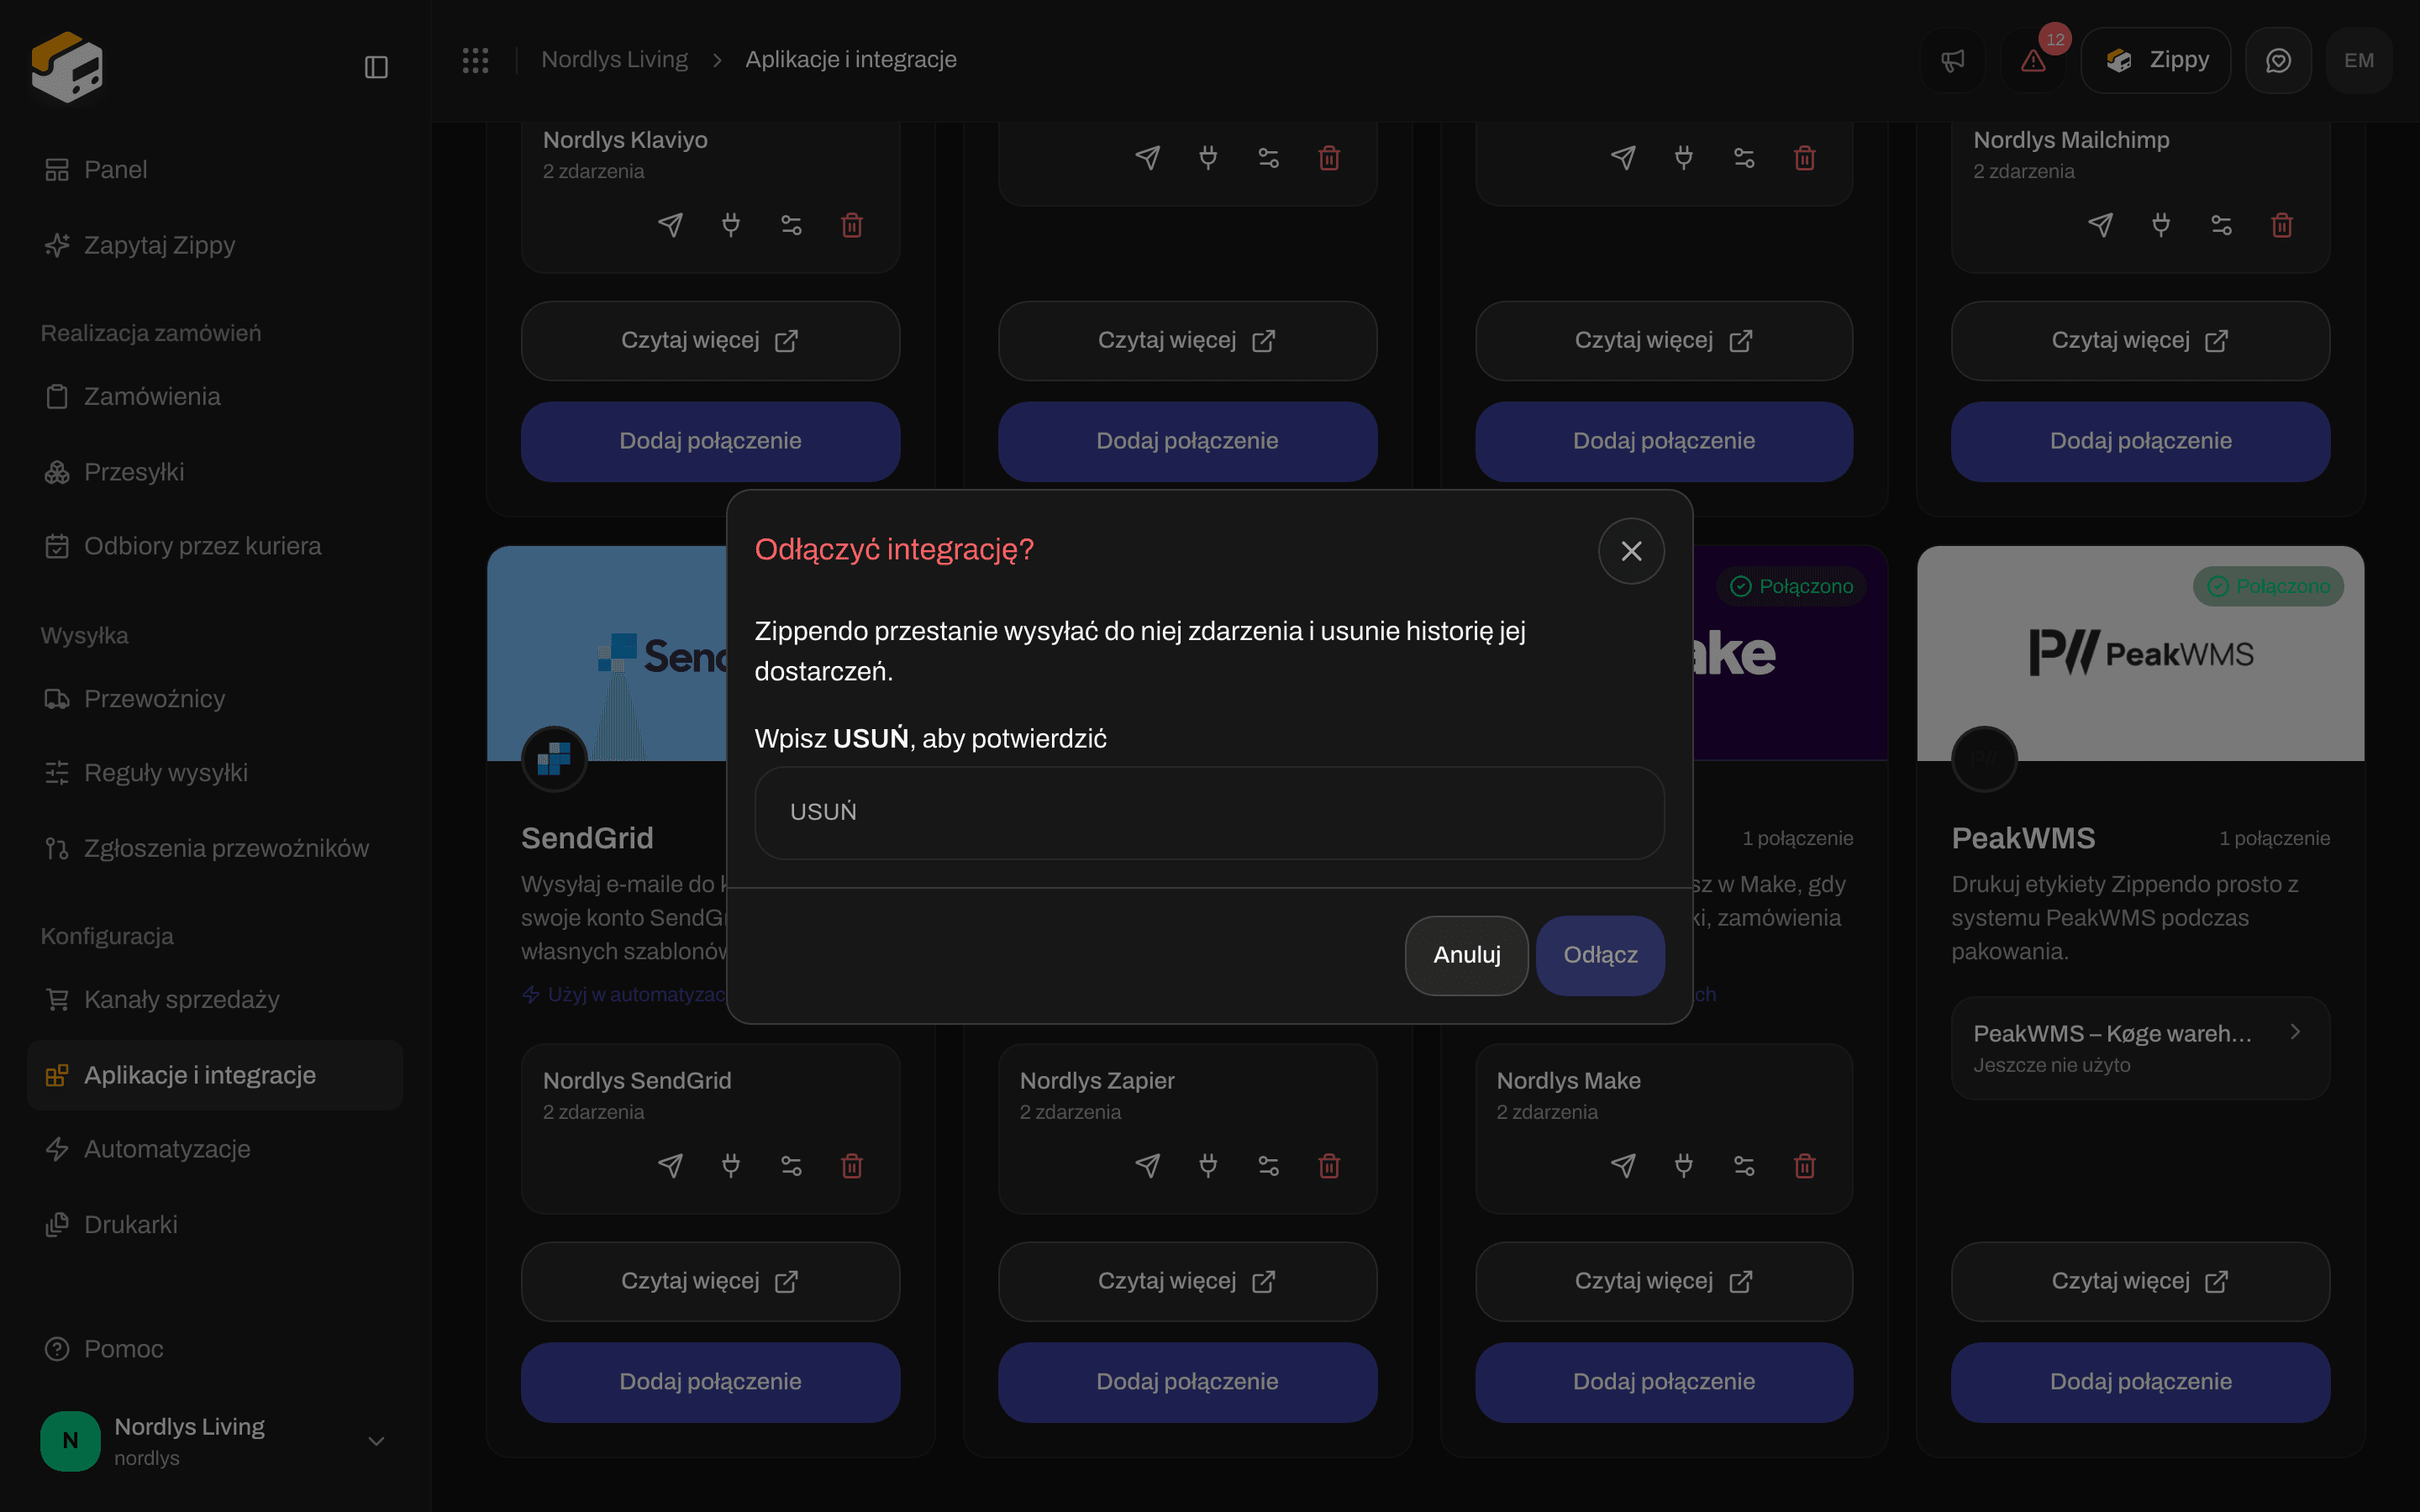Delete the Nordlys Zapier connection

pyautogui.click(x=1329, y=1166)
